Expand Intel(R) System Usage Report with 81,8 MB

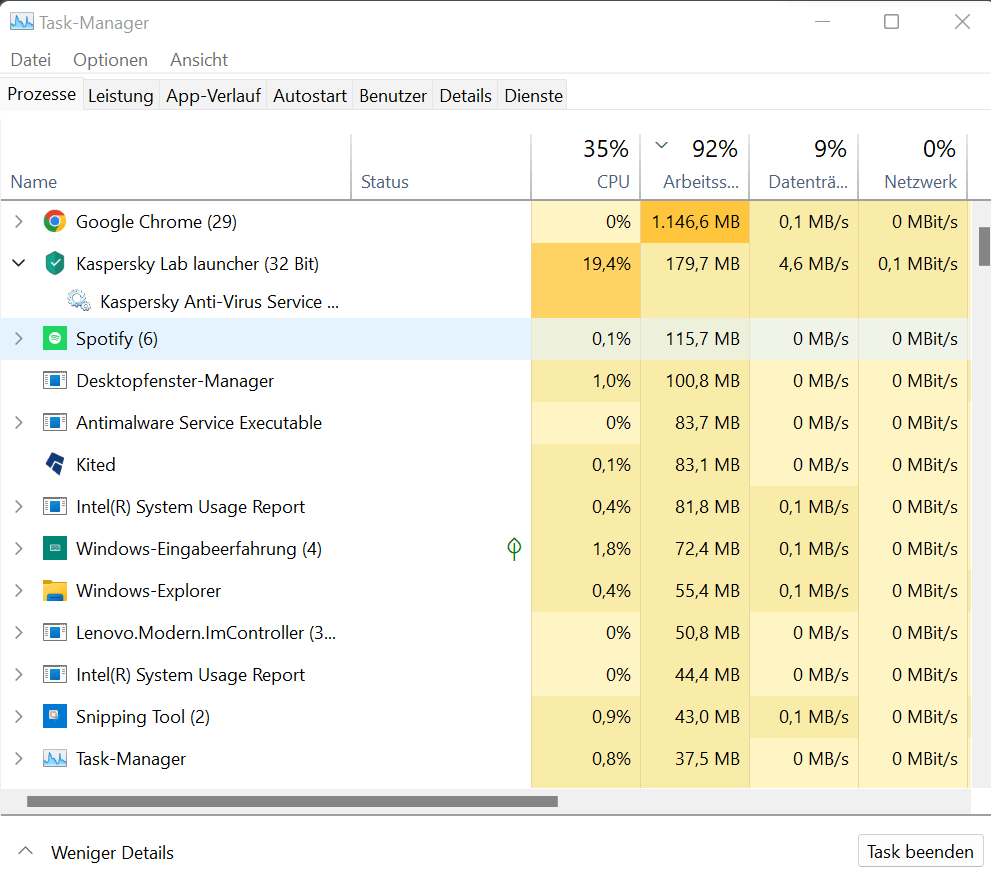point(19,506)
